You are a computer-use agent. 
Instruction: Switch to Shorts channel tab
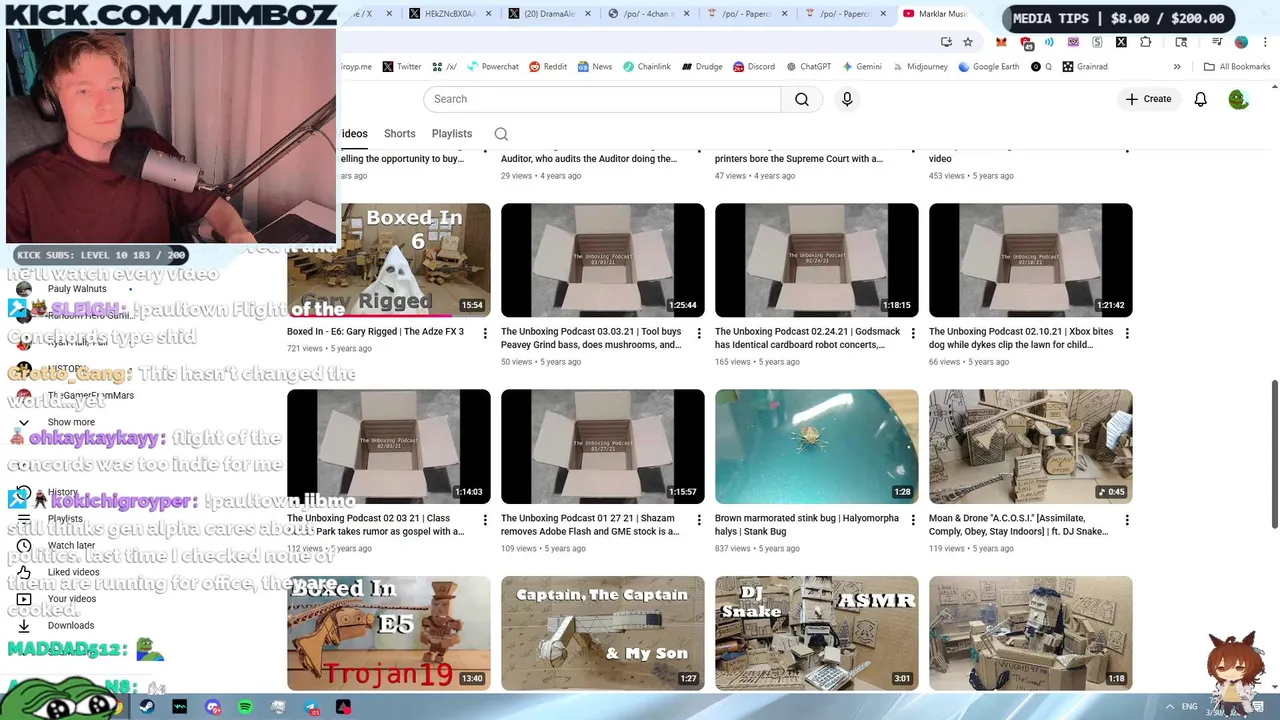[399, 134]
